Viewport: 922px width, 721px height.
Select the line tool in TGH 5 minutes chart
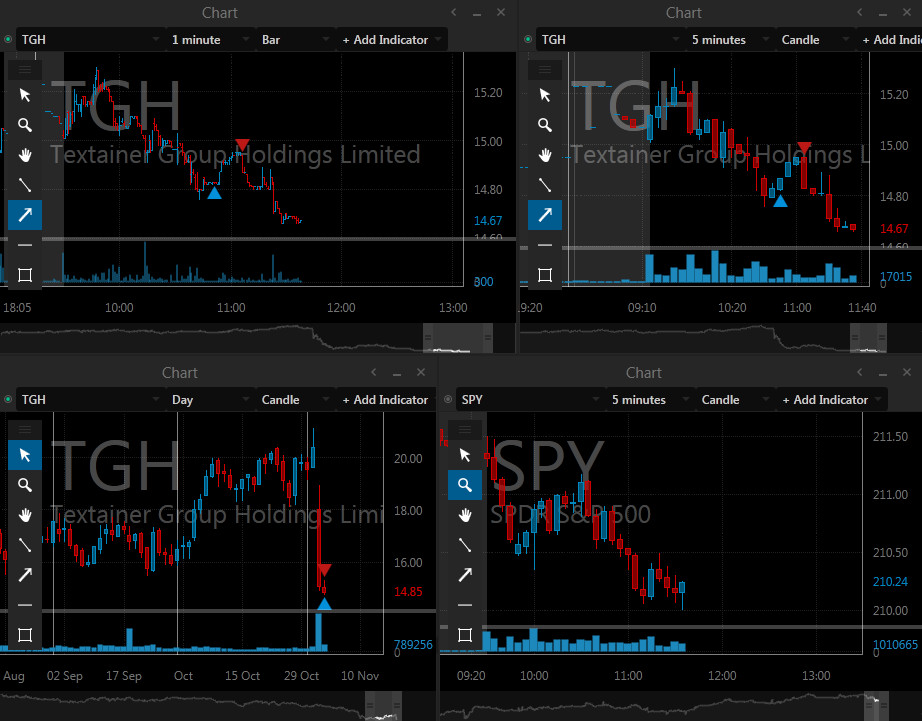pyautogui.click(x=545, y=185)
